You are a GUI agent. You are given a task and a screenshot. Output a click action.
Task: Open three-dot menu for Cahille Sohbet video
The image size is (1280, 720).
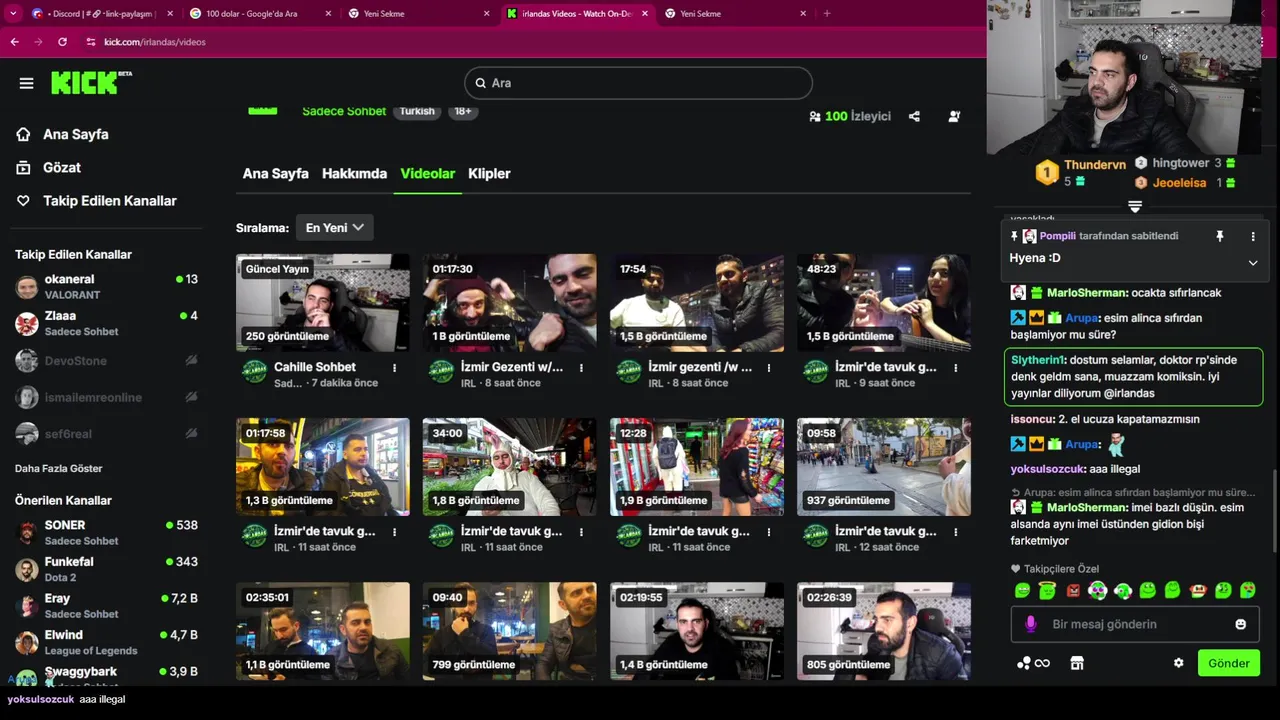[395, 368]
